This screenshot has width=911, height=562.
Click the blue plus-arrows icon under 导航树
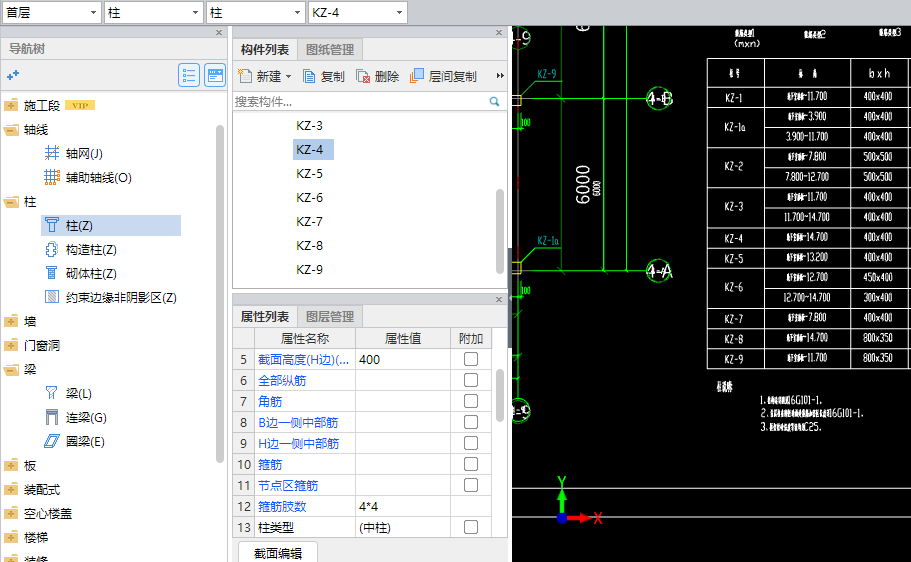(13, 75)
